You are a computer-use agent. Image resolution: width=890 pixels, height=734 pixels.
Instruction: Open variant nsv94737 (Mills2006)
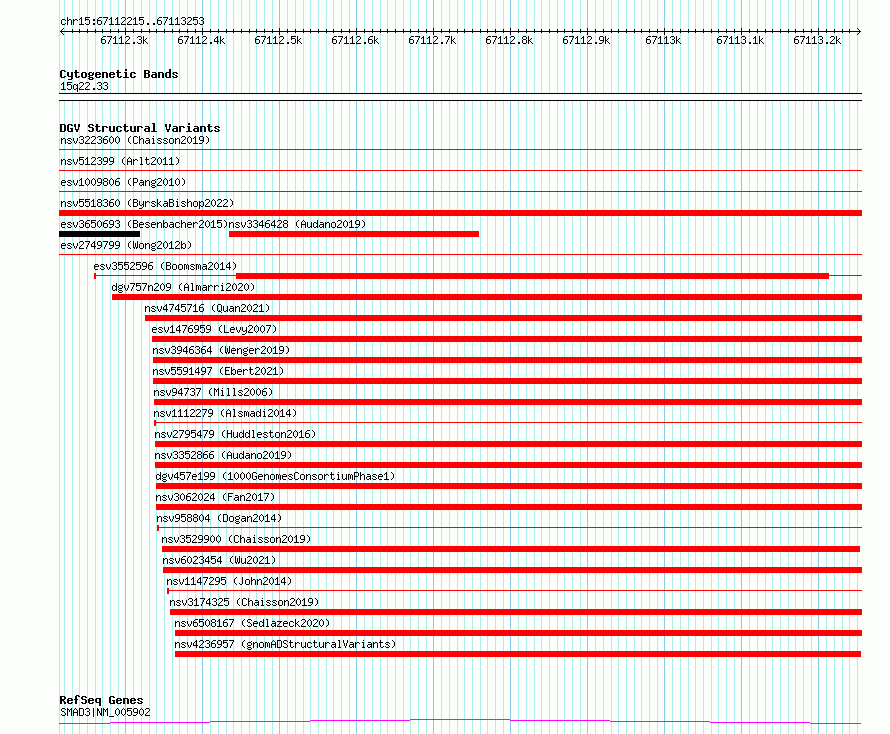click(213, 392)
